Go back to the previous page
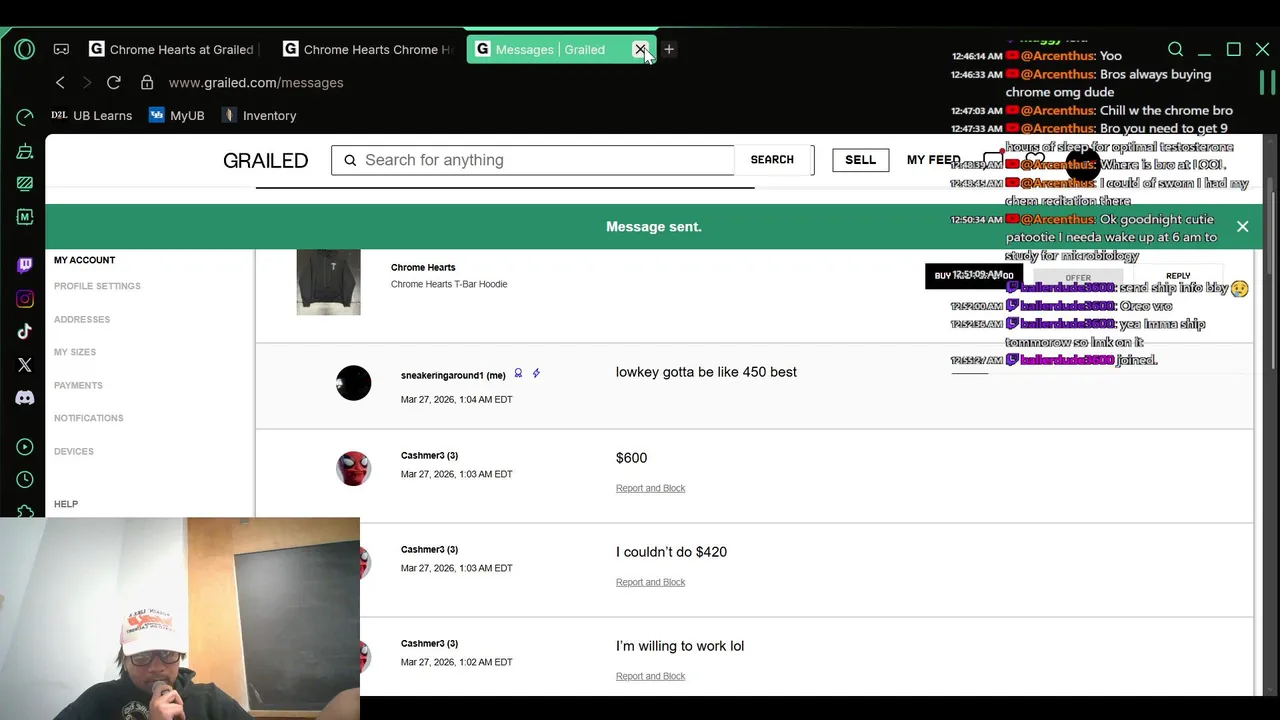This screenshot has height=720, width=1280. 60,83
